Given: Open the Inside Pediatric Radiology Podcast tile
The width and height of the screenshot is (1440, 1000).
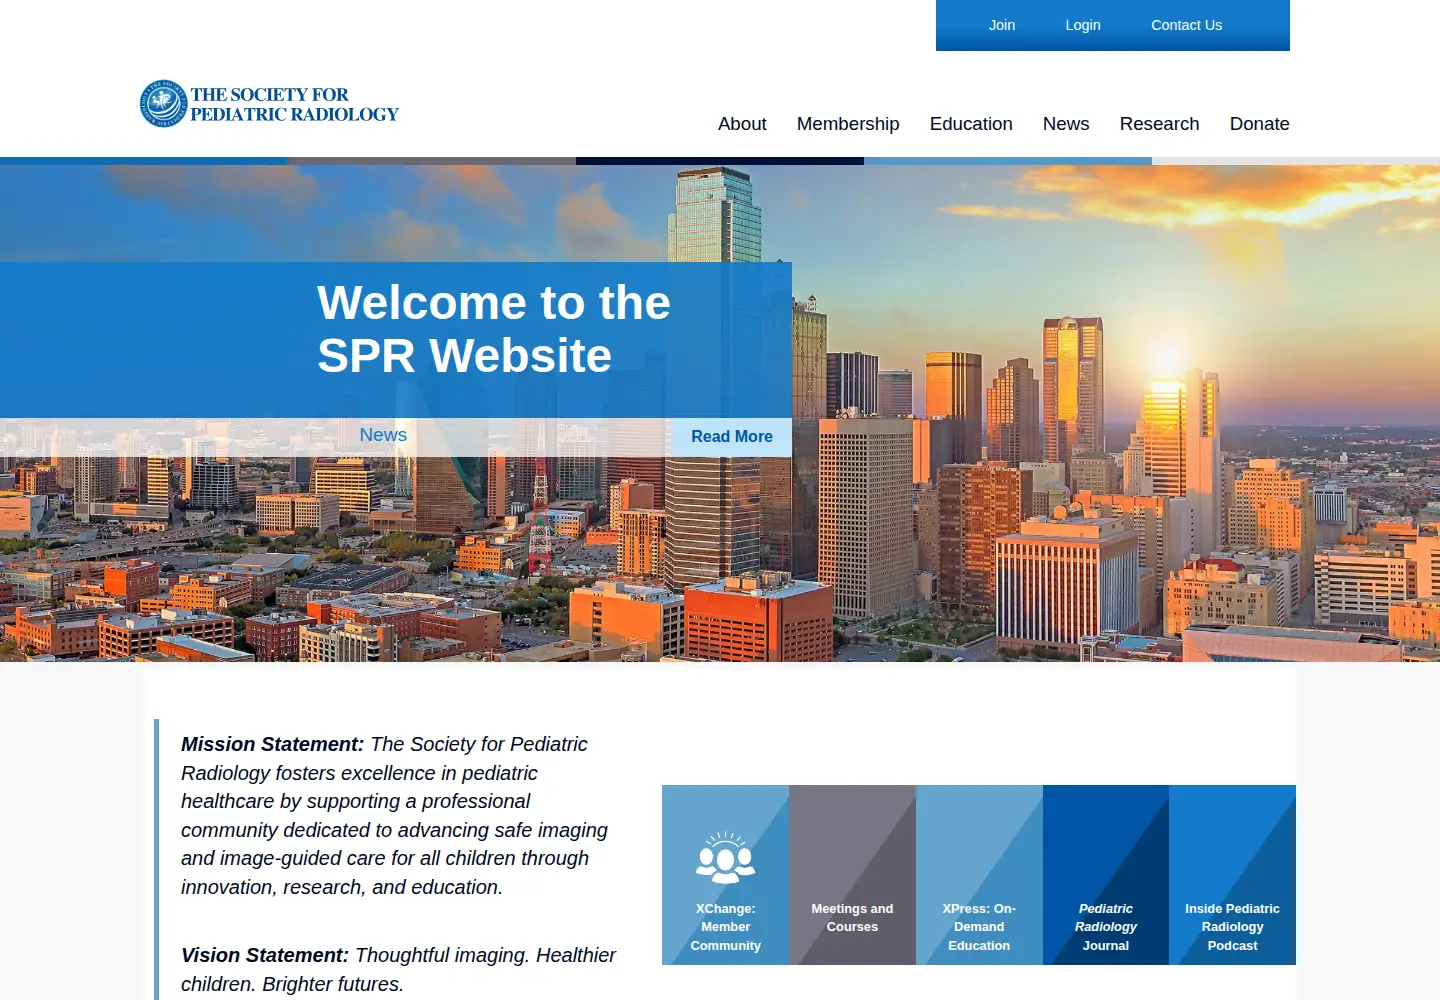Looking at the screenshot, I should point(1232,875).
